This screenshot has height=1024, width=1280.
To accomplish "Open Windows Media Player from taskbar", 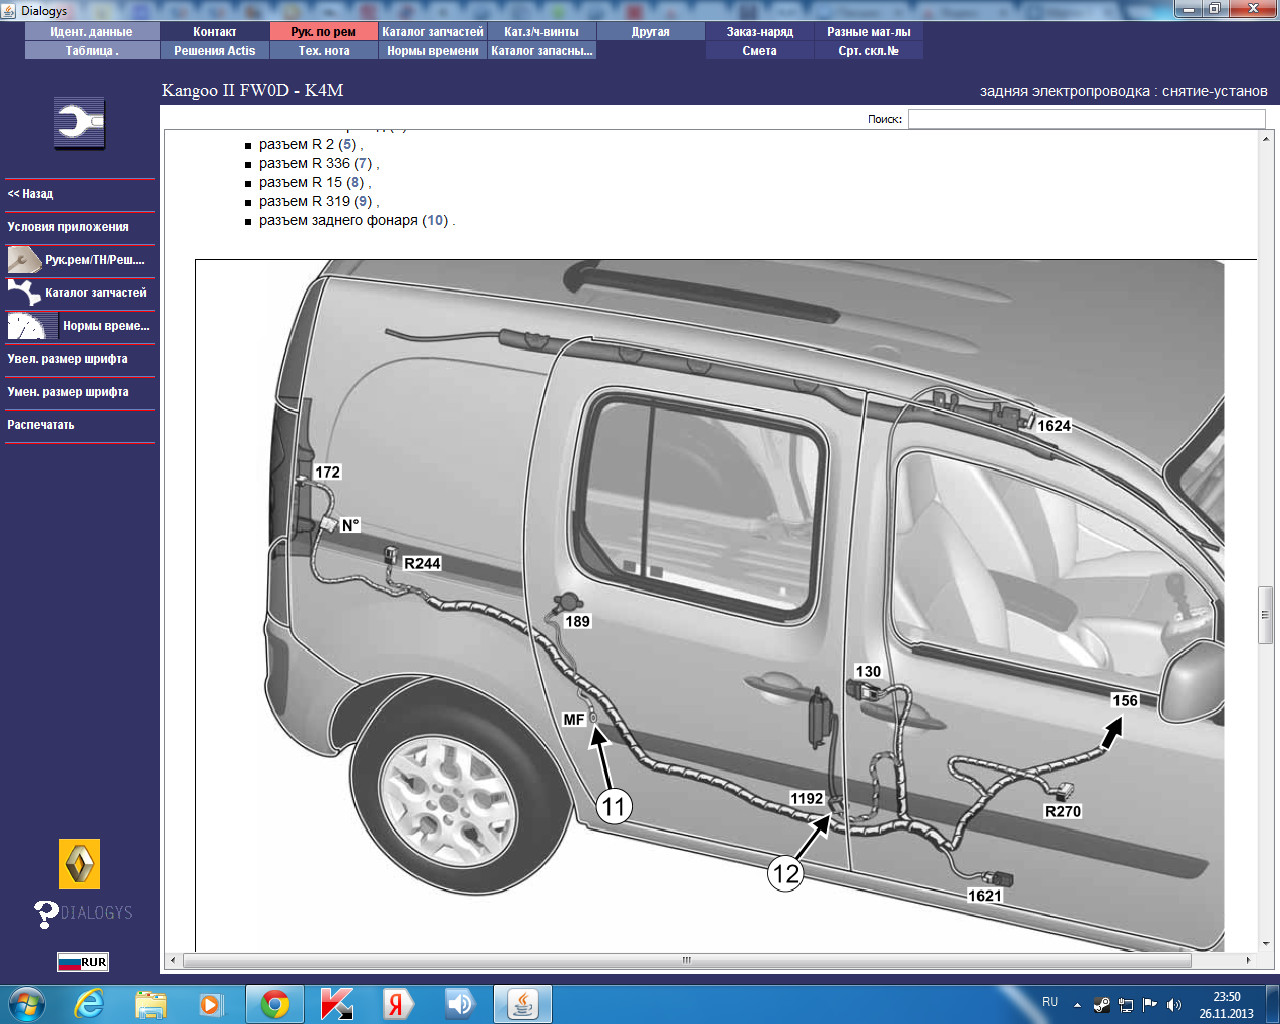I will pos(211,1004).
